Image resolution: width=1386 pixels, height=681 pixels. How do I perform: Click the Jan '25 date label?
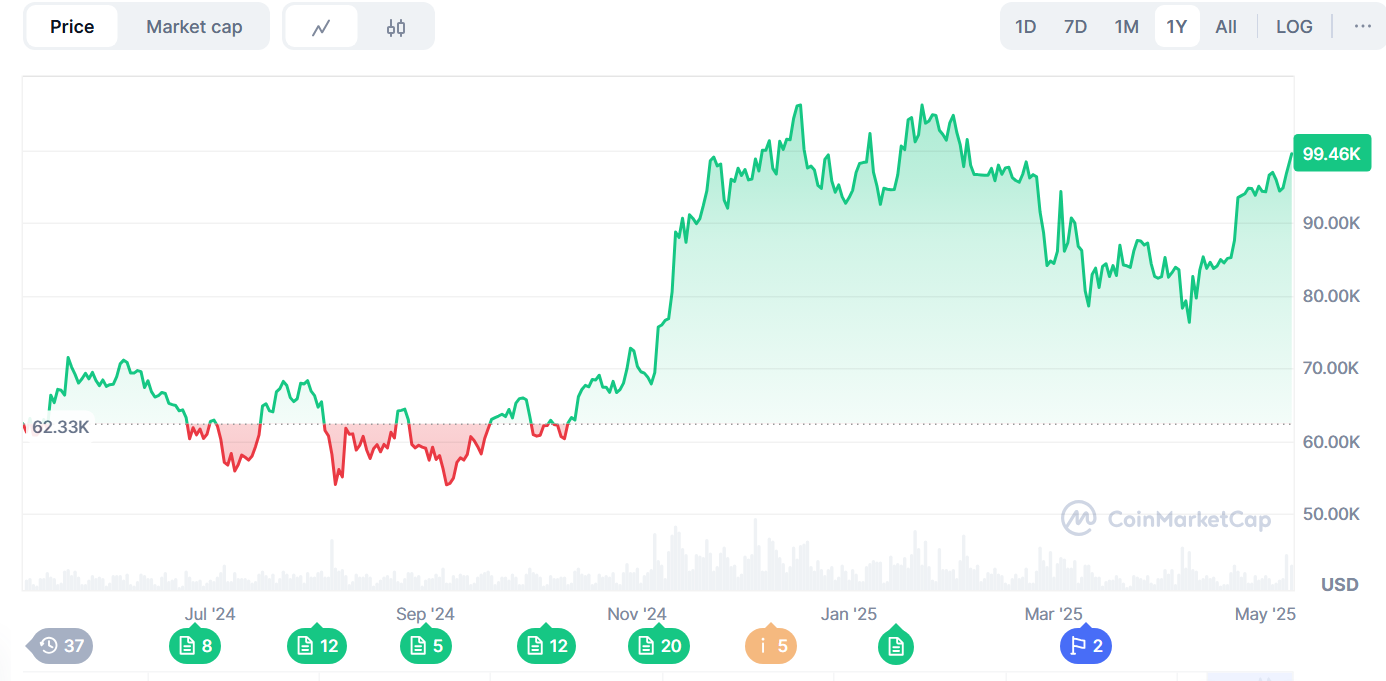(849, 614)
